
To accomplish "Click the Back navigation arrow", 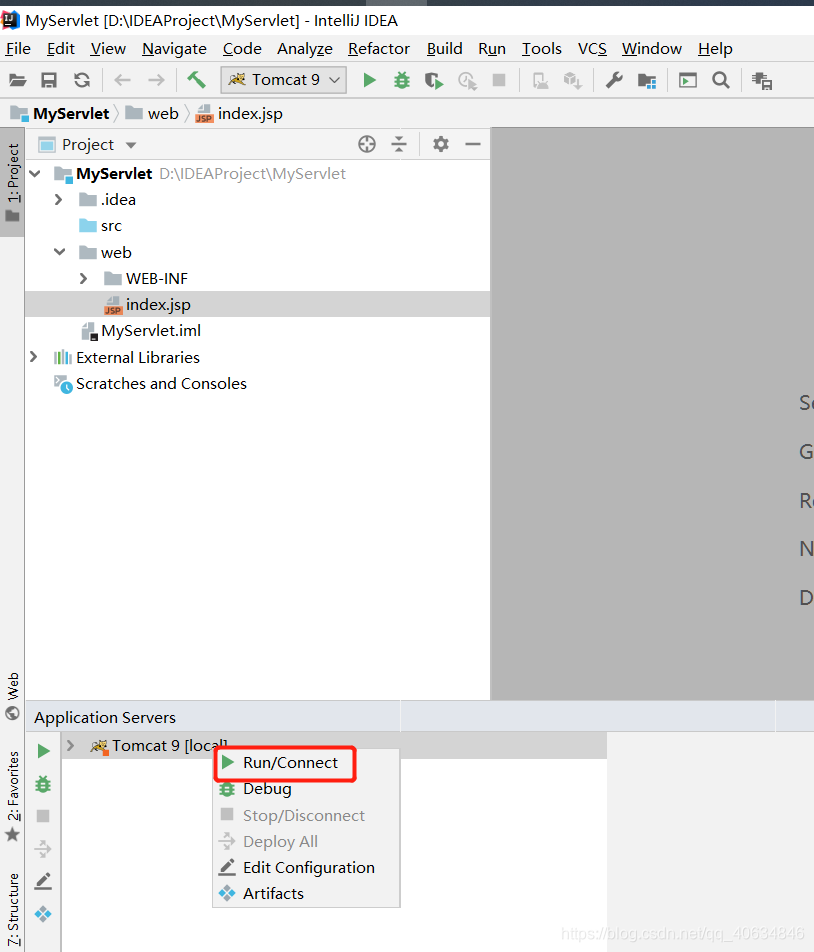I will click(x=123, y=80).
